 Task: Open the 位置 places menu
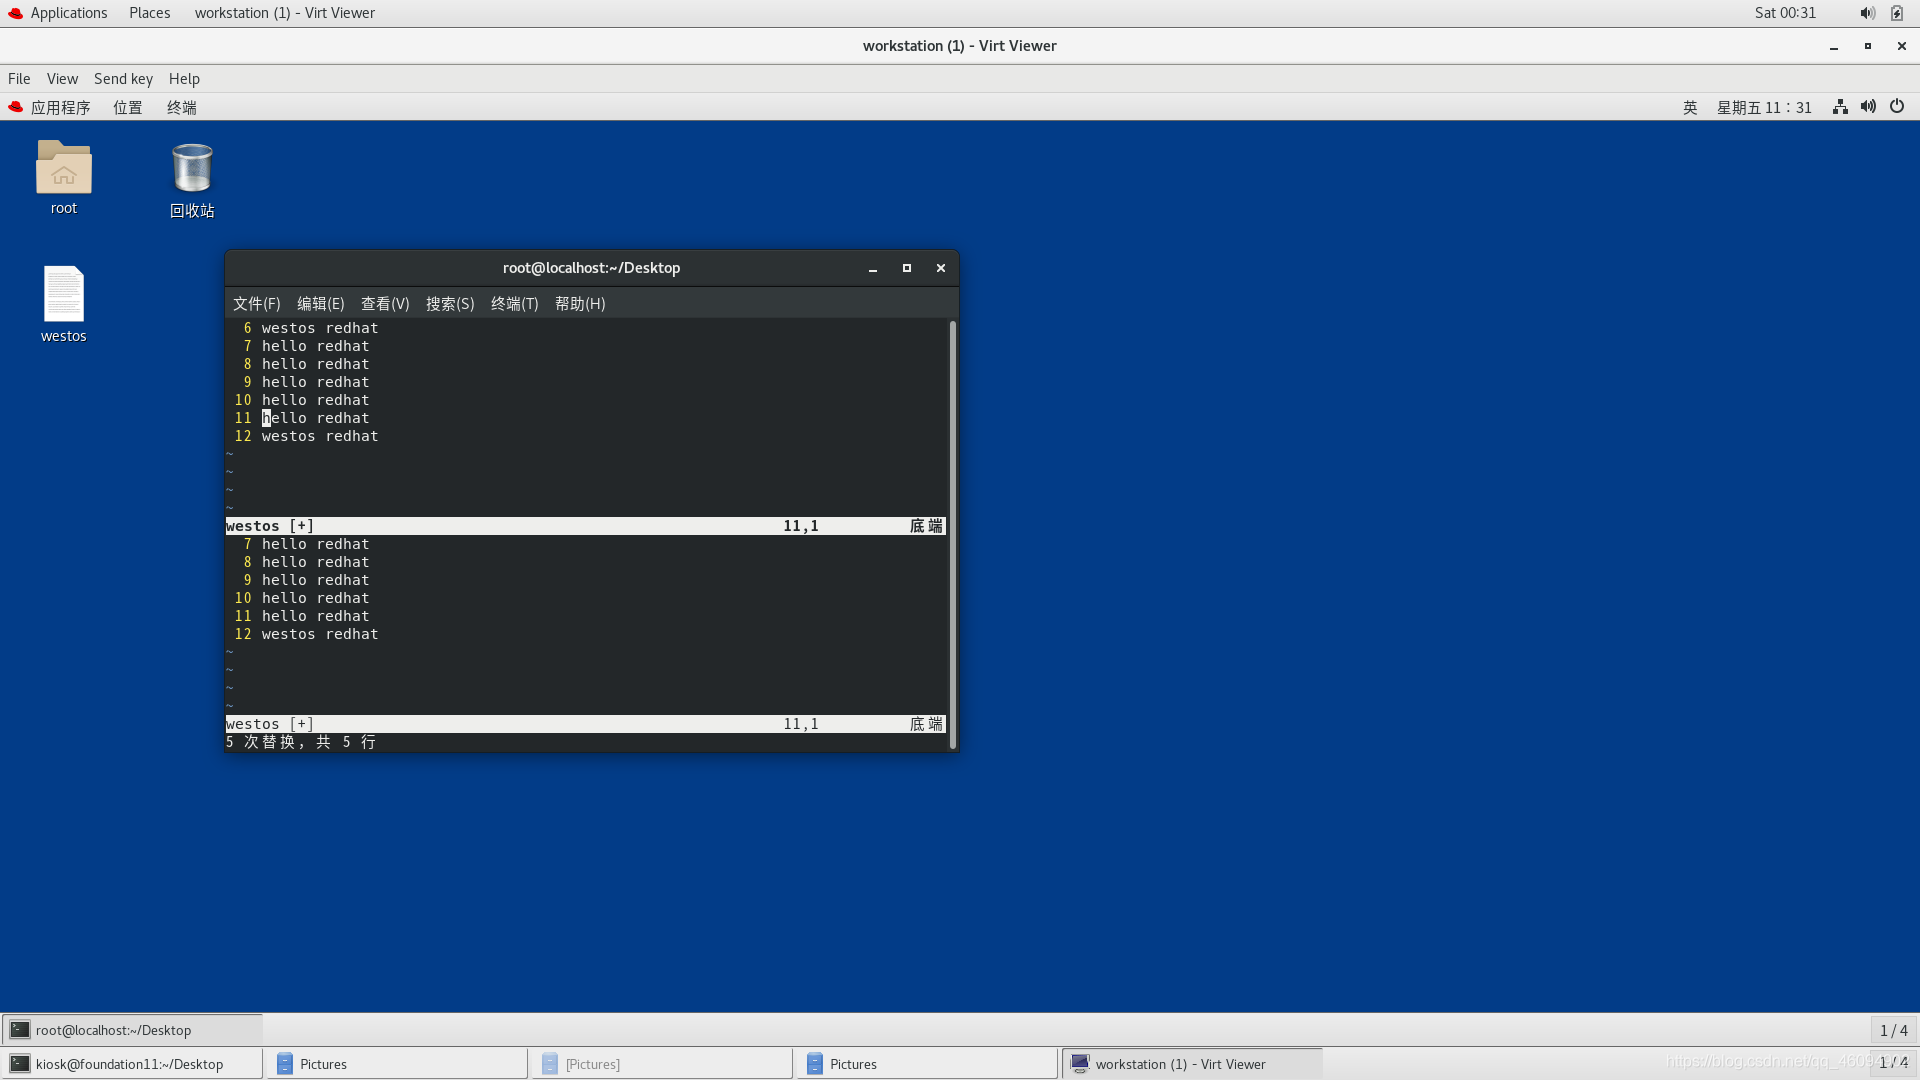point(127,107)
